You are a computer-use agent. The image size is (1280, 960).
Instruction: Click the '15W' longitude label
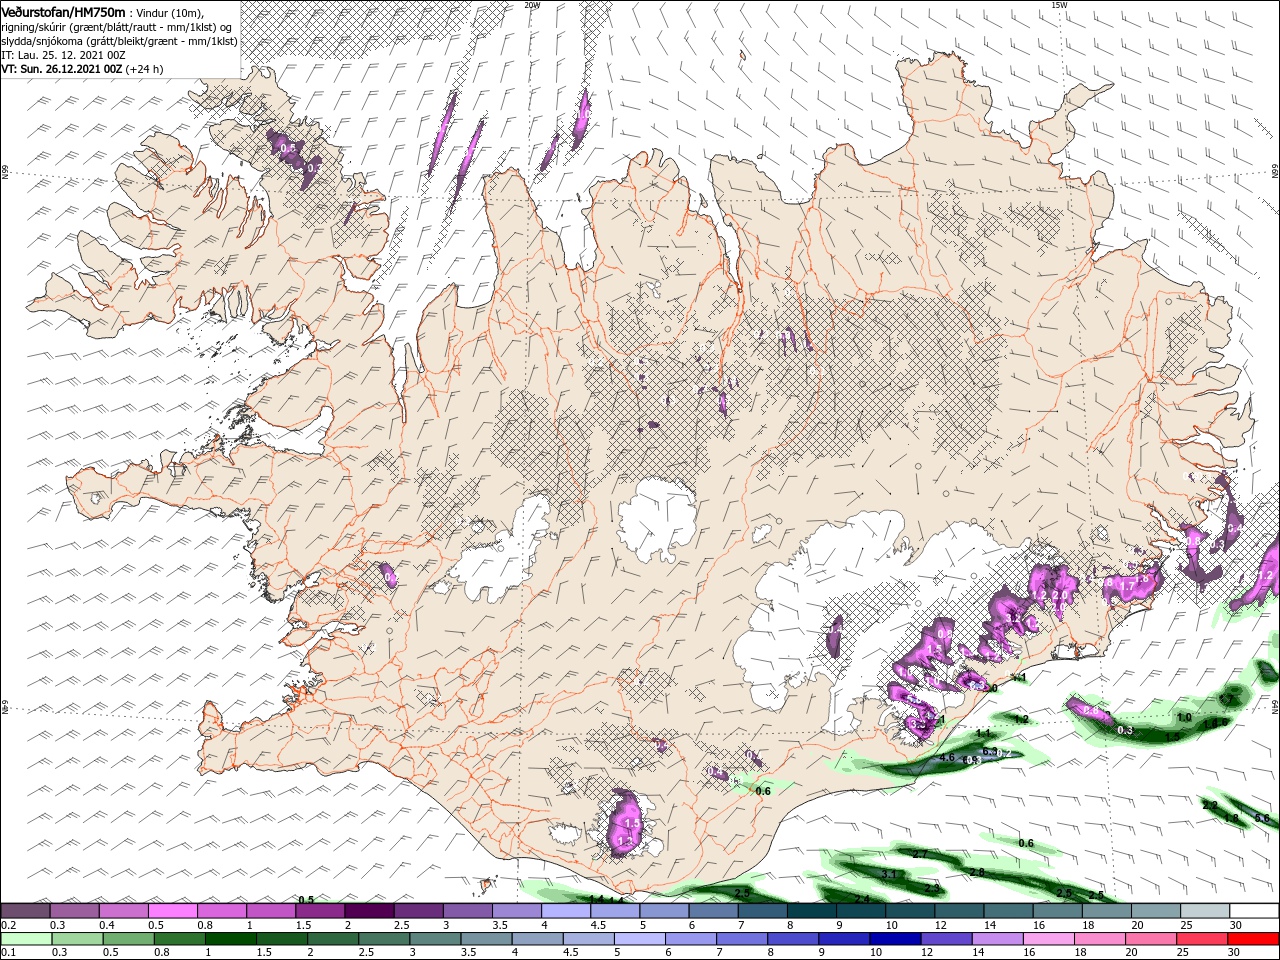1059,5
